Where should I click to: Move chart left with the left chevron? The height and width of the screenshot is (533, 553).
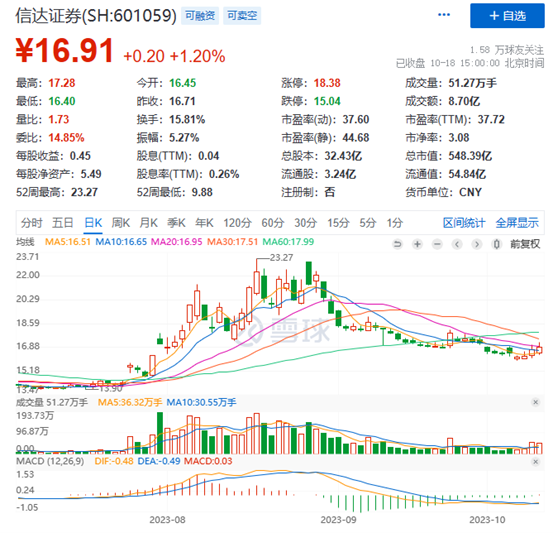[457, 244]
